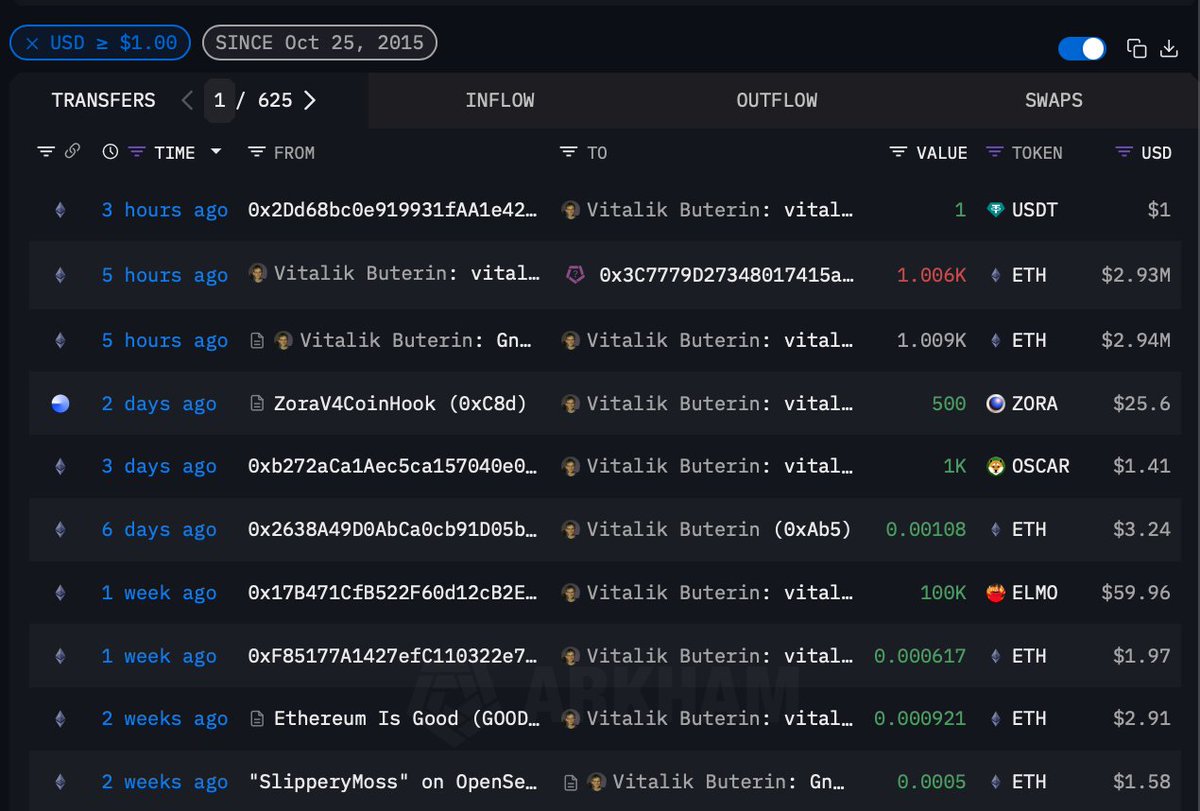Open the SINCE Oct 25, 2015 date filter
Image resolution: width=1200 pixels, height=811 pixels.
coord(319,43)
